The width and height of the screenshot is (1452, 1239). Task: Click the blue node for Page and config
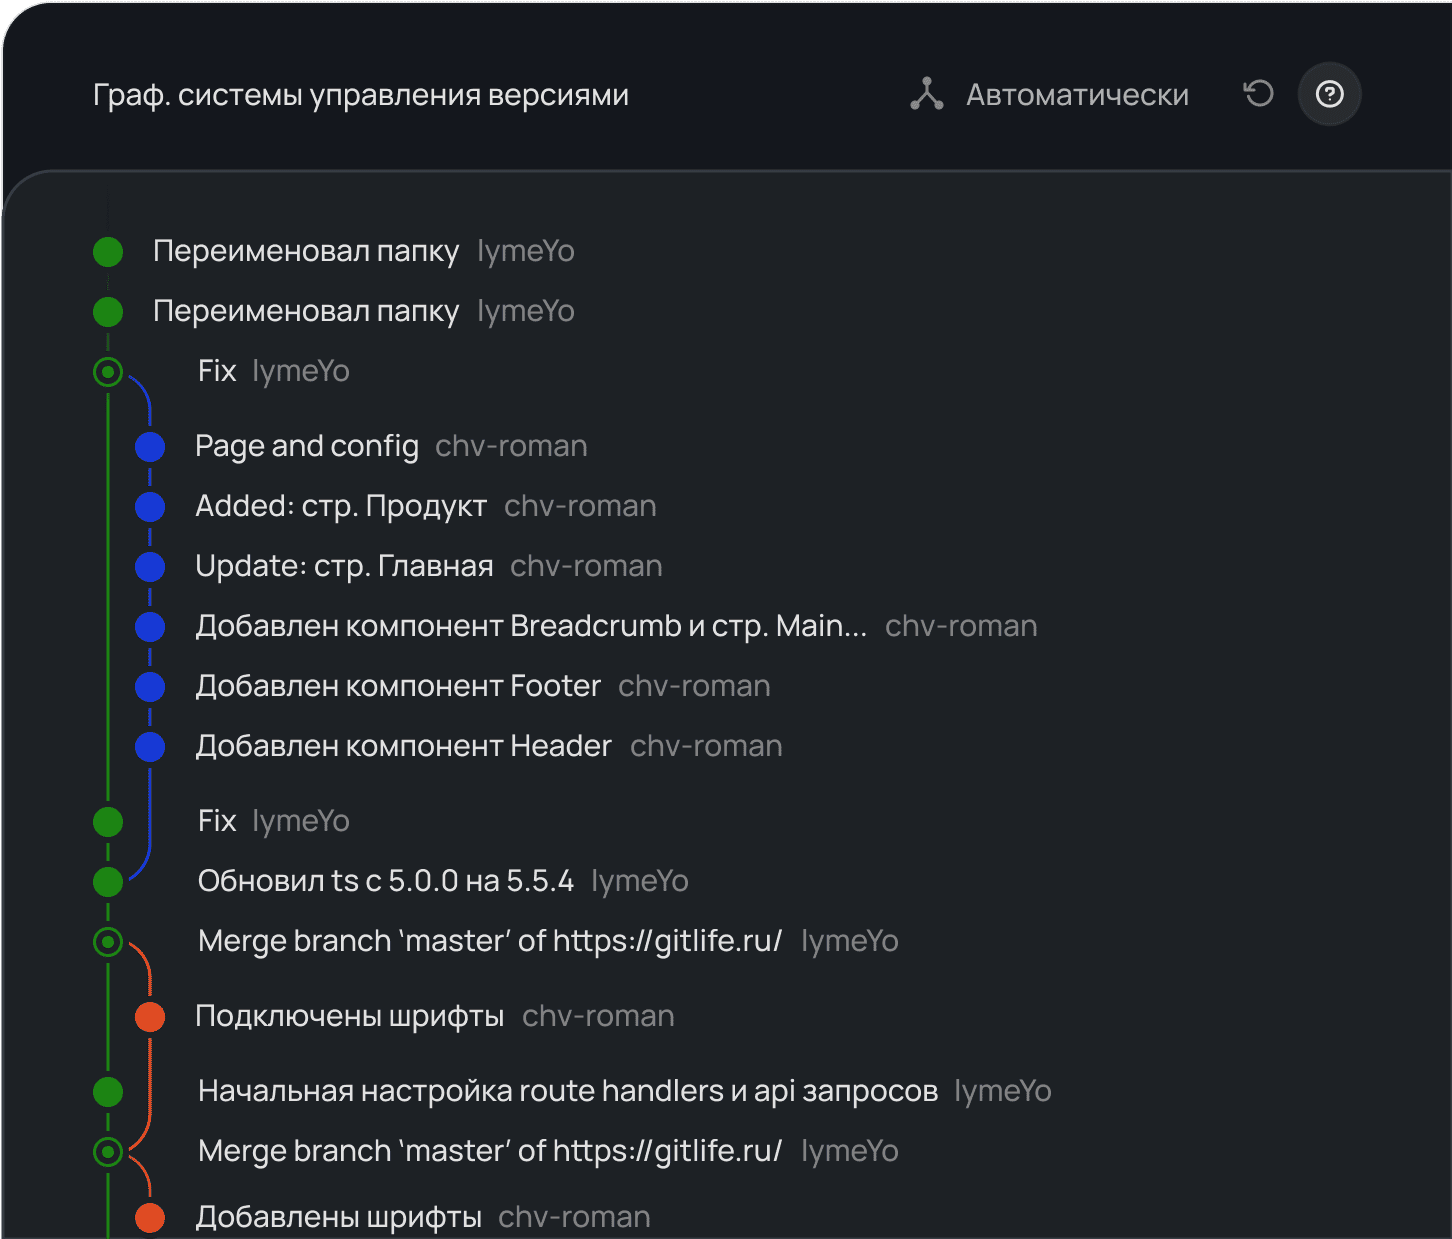click(x=150, y=446)
